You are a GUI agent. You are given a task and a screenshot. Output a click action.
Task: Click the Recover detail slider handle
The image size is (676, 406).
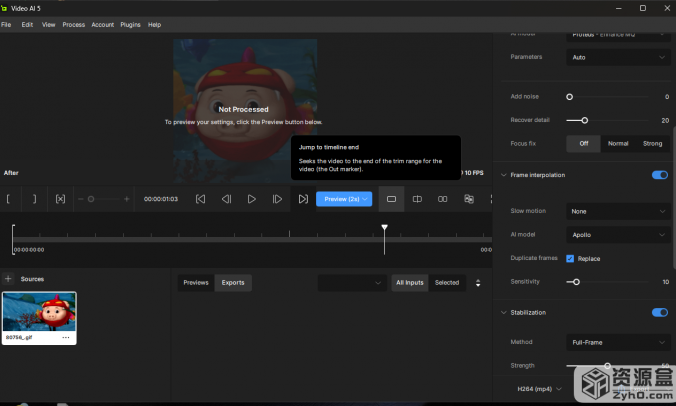[585, 120]
